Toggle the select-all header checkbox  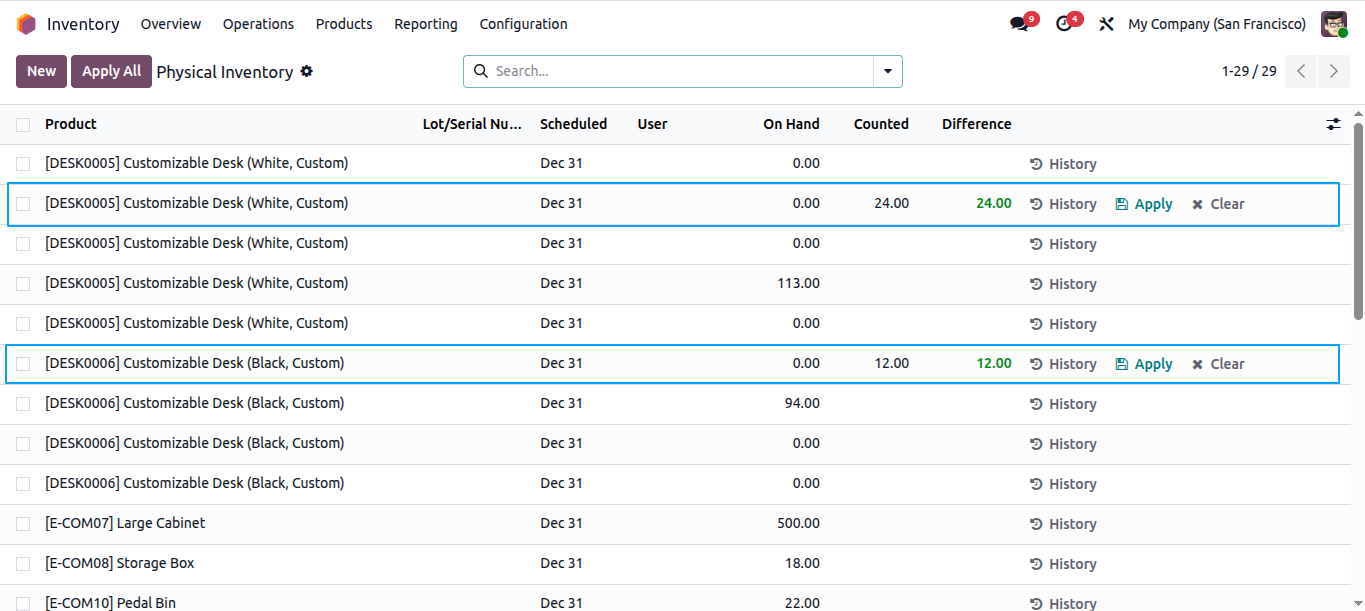tap(23, 125)
